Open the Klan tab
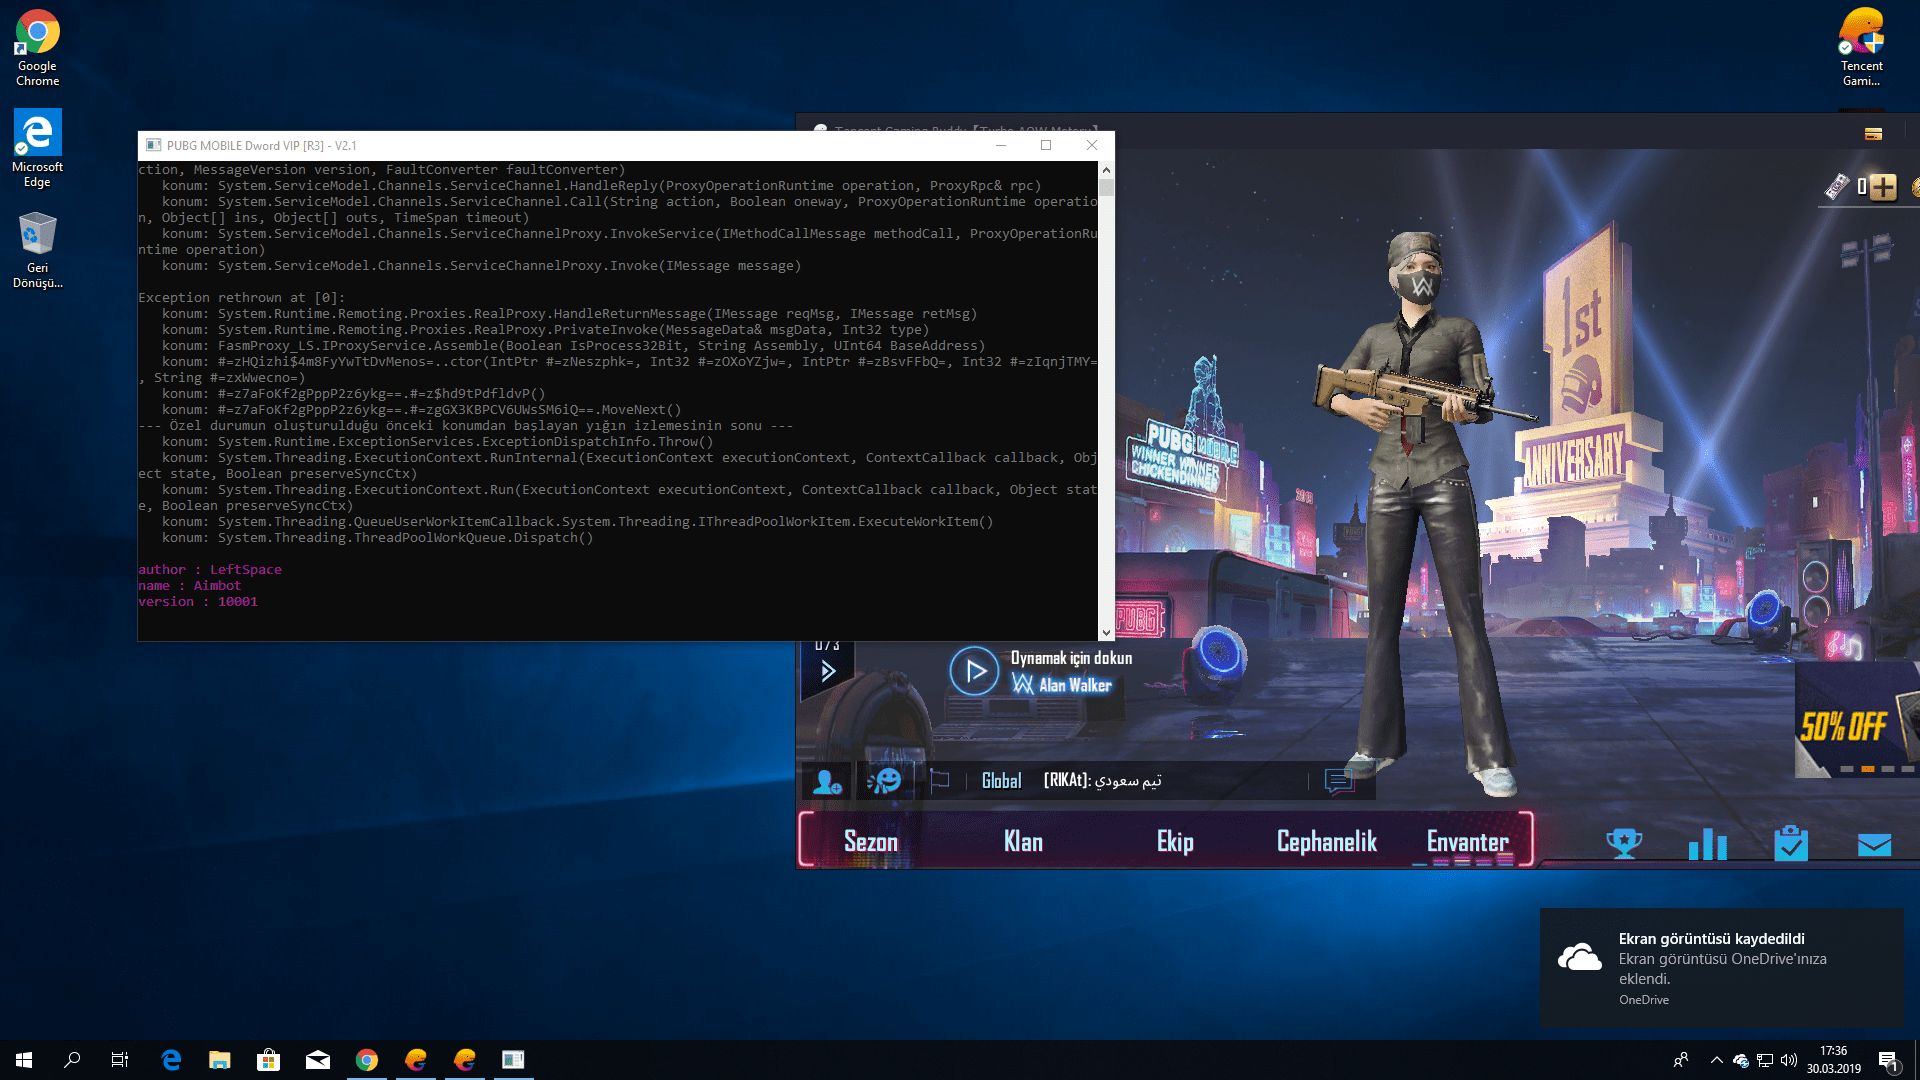The height and width of the screenshot is (1080, 1920). point(1023,842)
